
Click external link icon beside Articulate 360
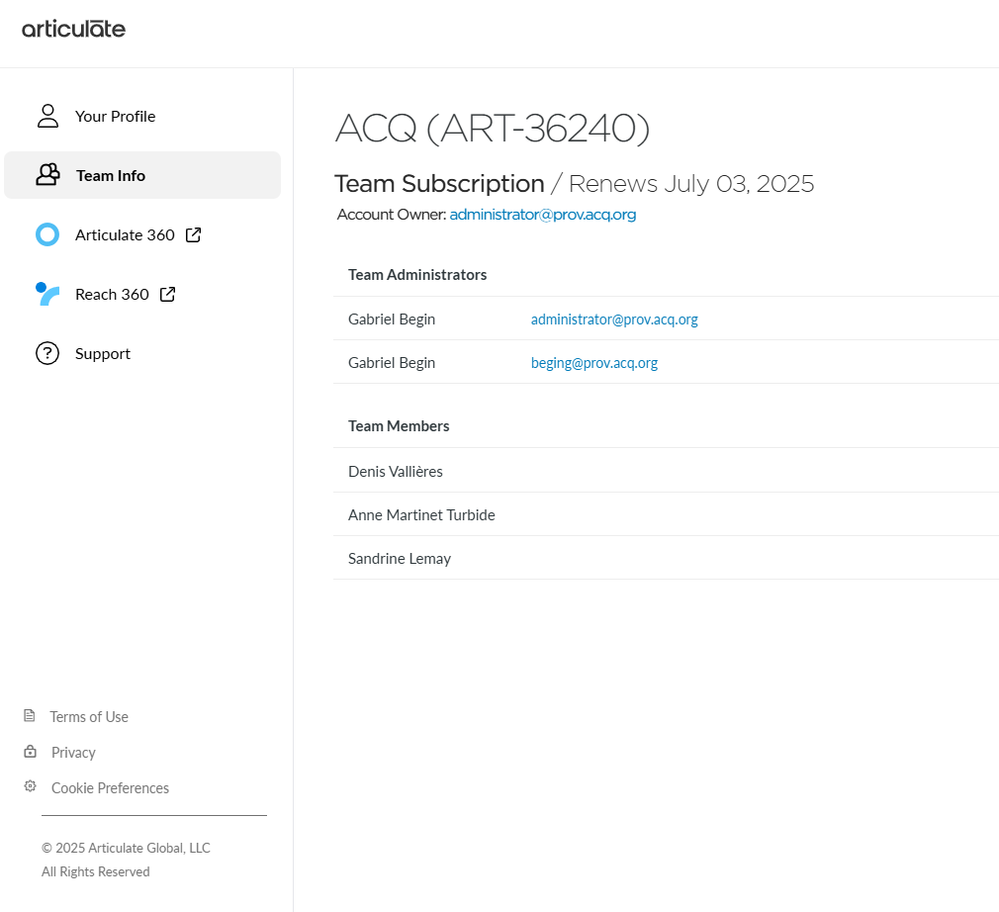[x=194, y=235]
